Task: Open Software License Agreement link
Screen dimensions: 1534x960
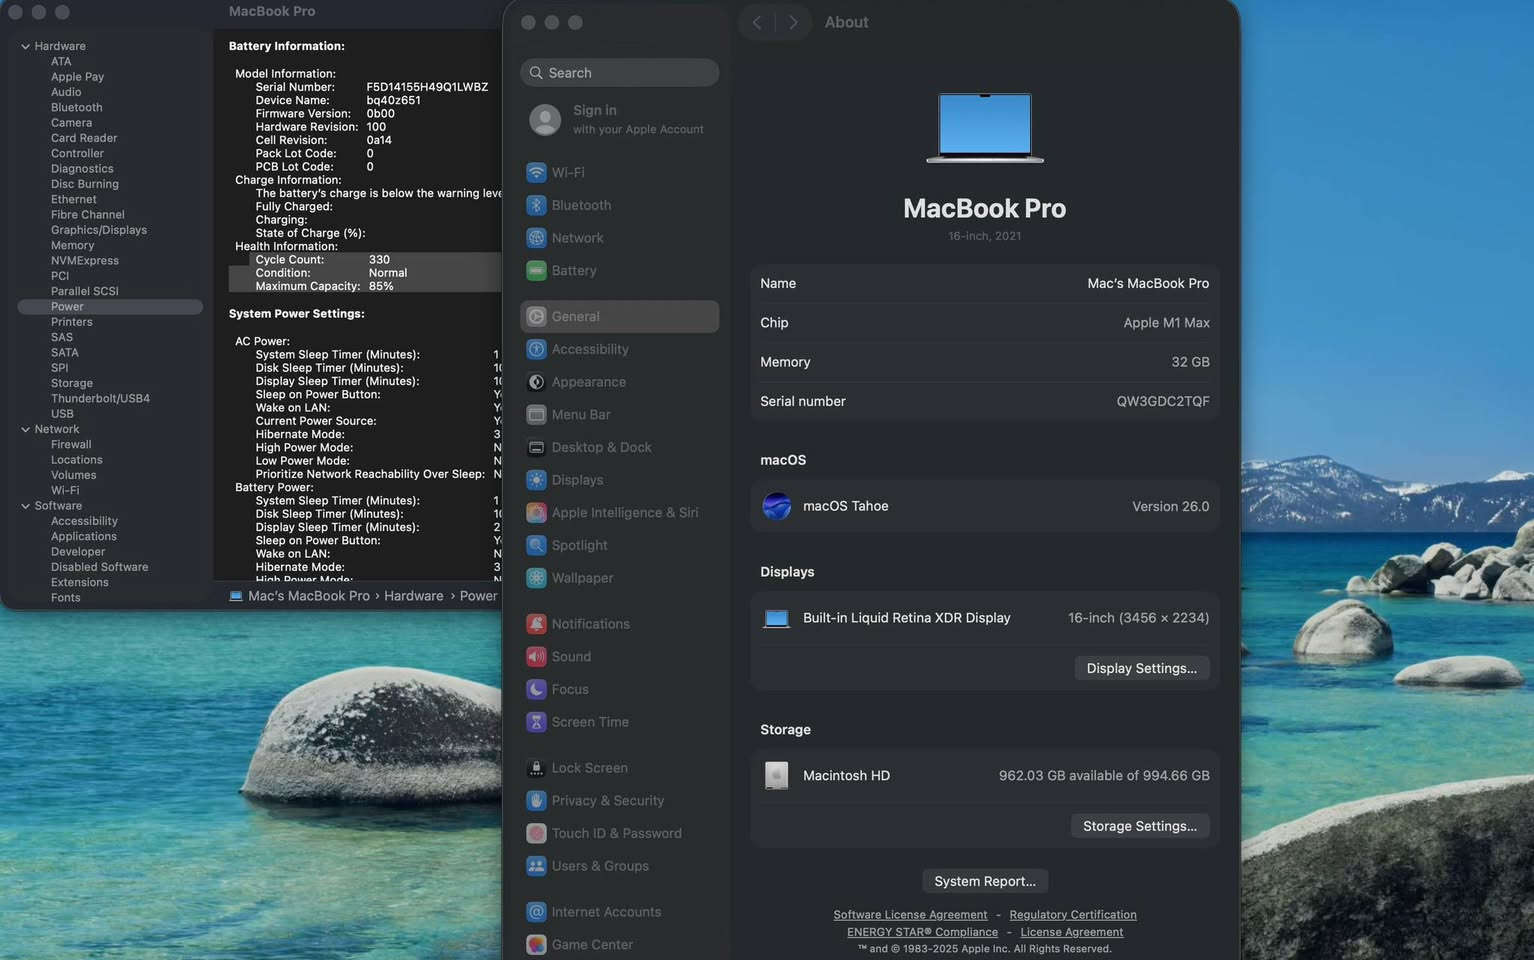Action: point(910,915)
